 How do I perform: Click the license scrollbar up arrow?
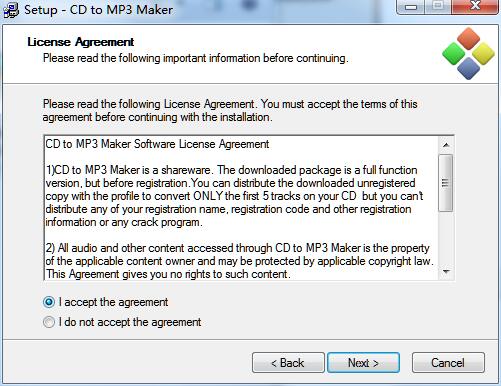click(446, 145)
